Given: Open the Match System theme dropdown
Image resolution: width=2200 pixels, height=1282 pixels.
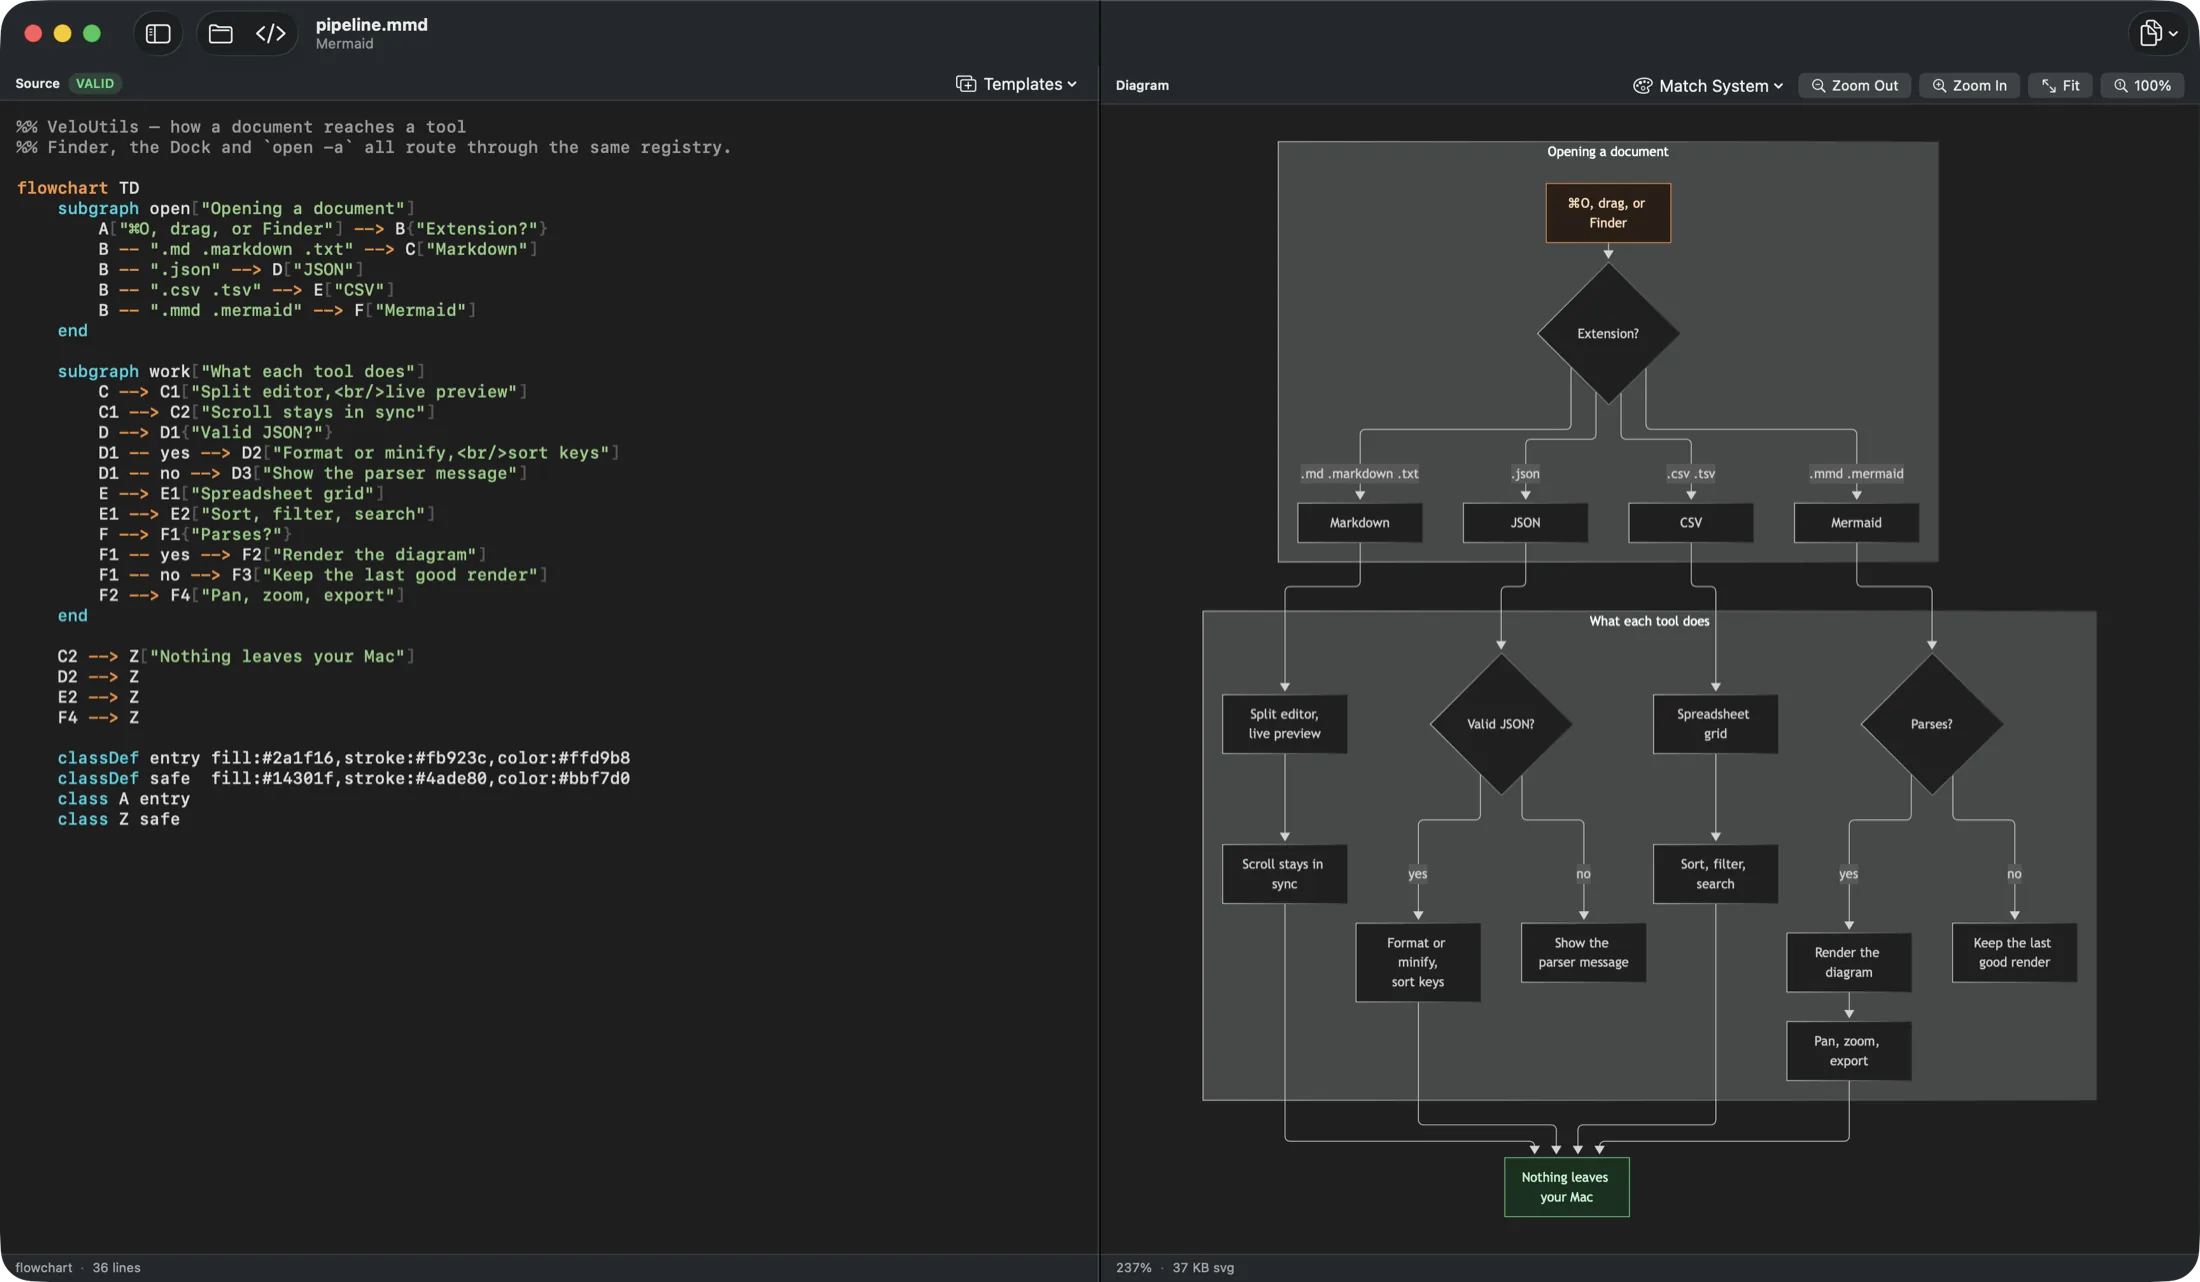Looking at the screenshot, I should coord(1708,86).
